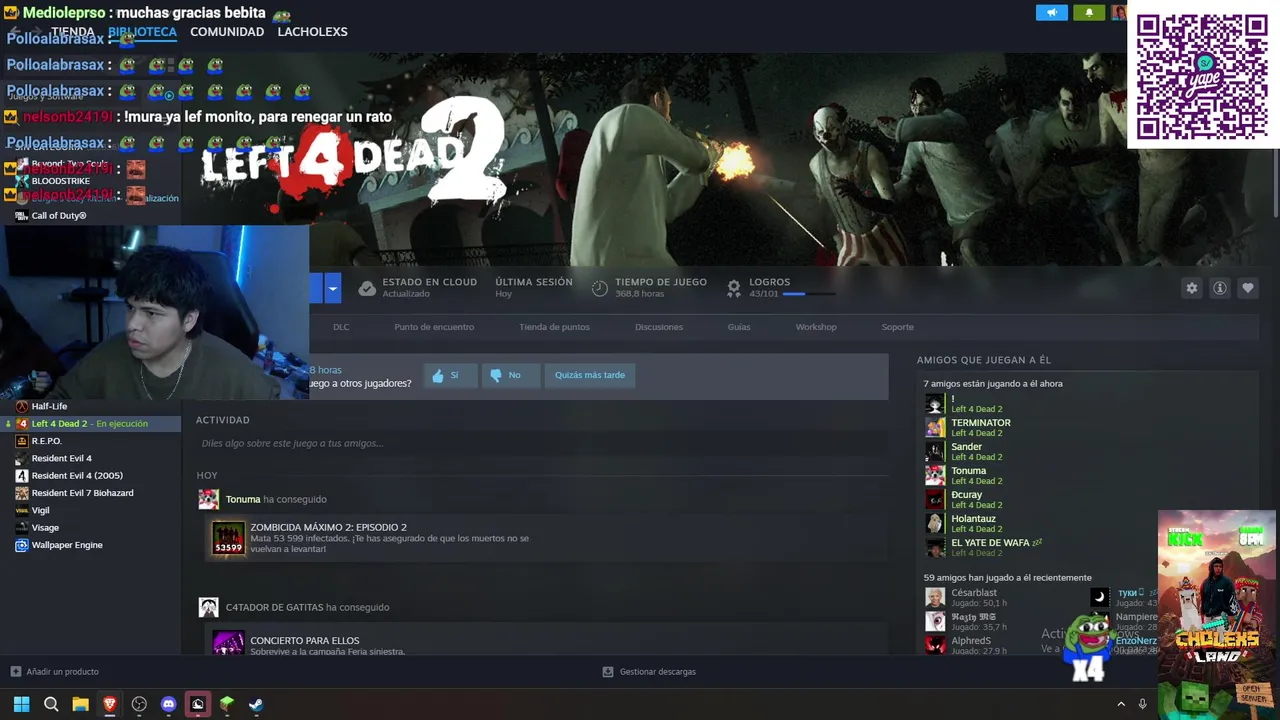Click friend name AlphredS
This screenshot has height=720, width=1280.
(971, 641)
